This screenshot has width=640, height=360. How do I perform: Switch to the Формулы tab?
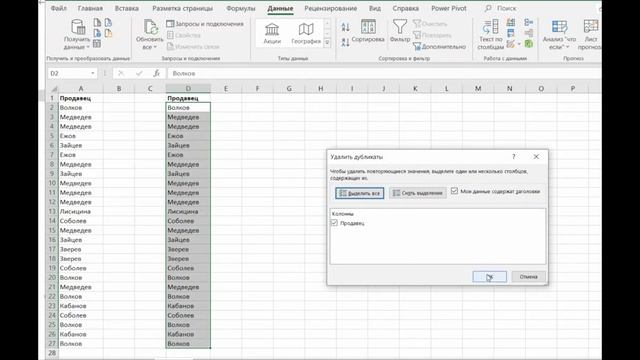pyautogui.click(x=240, y=8)
